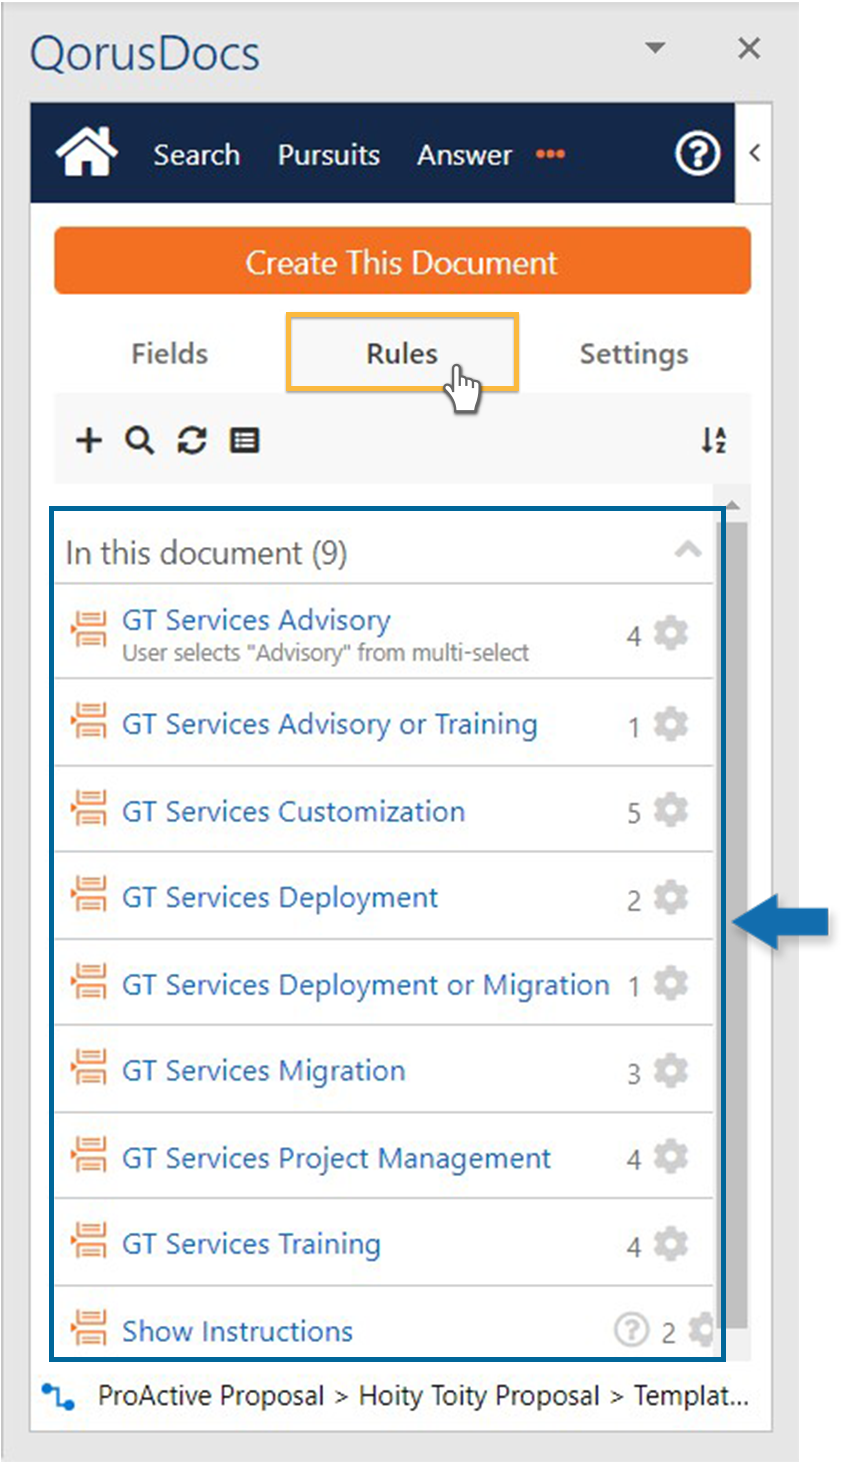
Task: Open gear for GT Services Training
Action: 671,1244
